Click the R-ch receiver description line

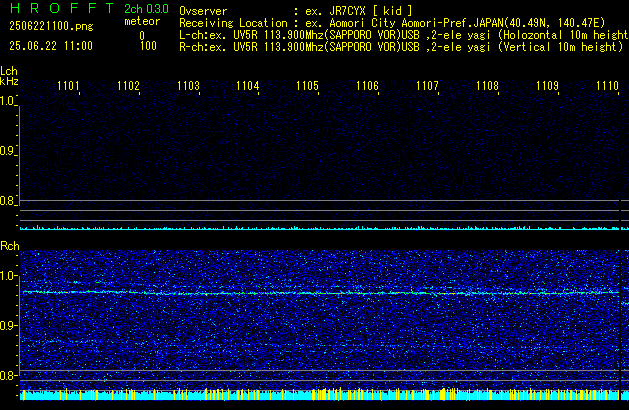401,47
